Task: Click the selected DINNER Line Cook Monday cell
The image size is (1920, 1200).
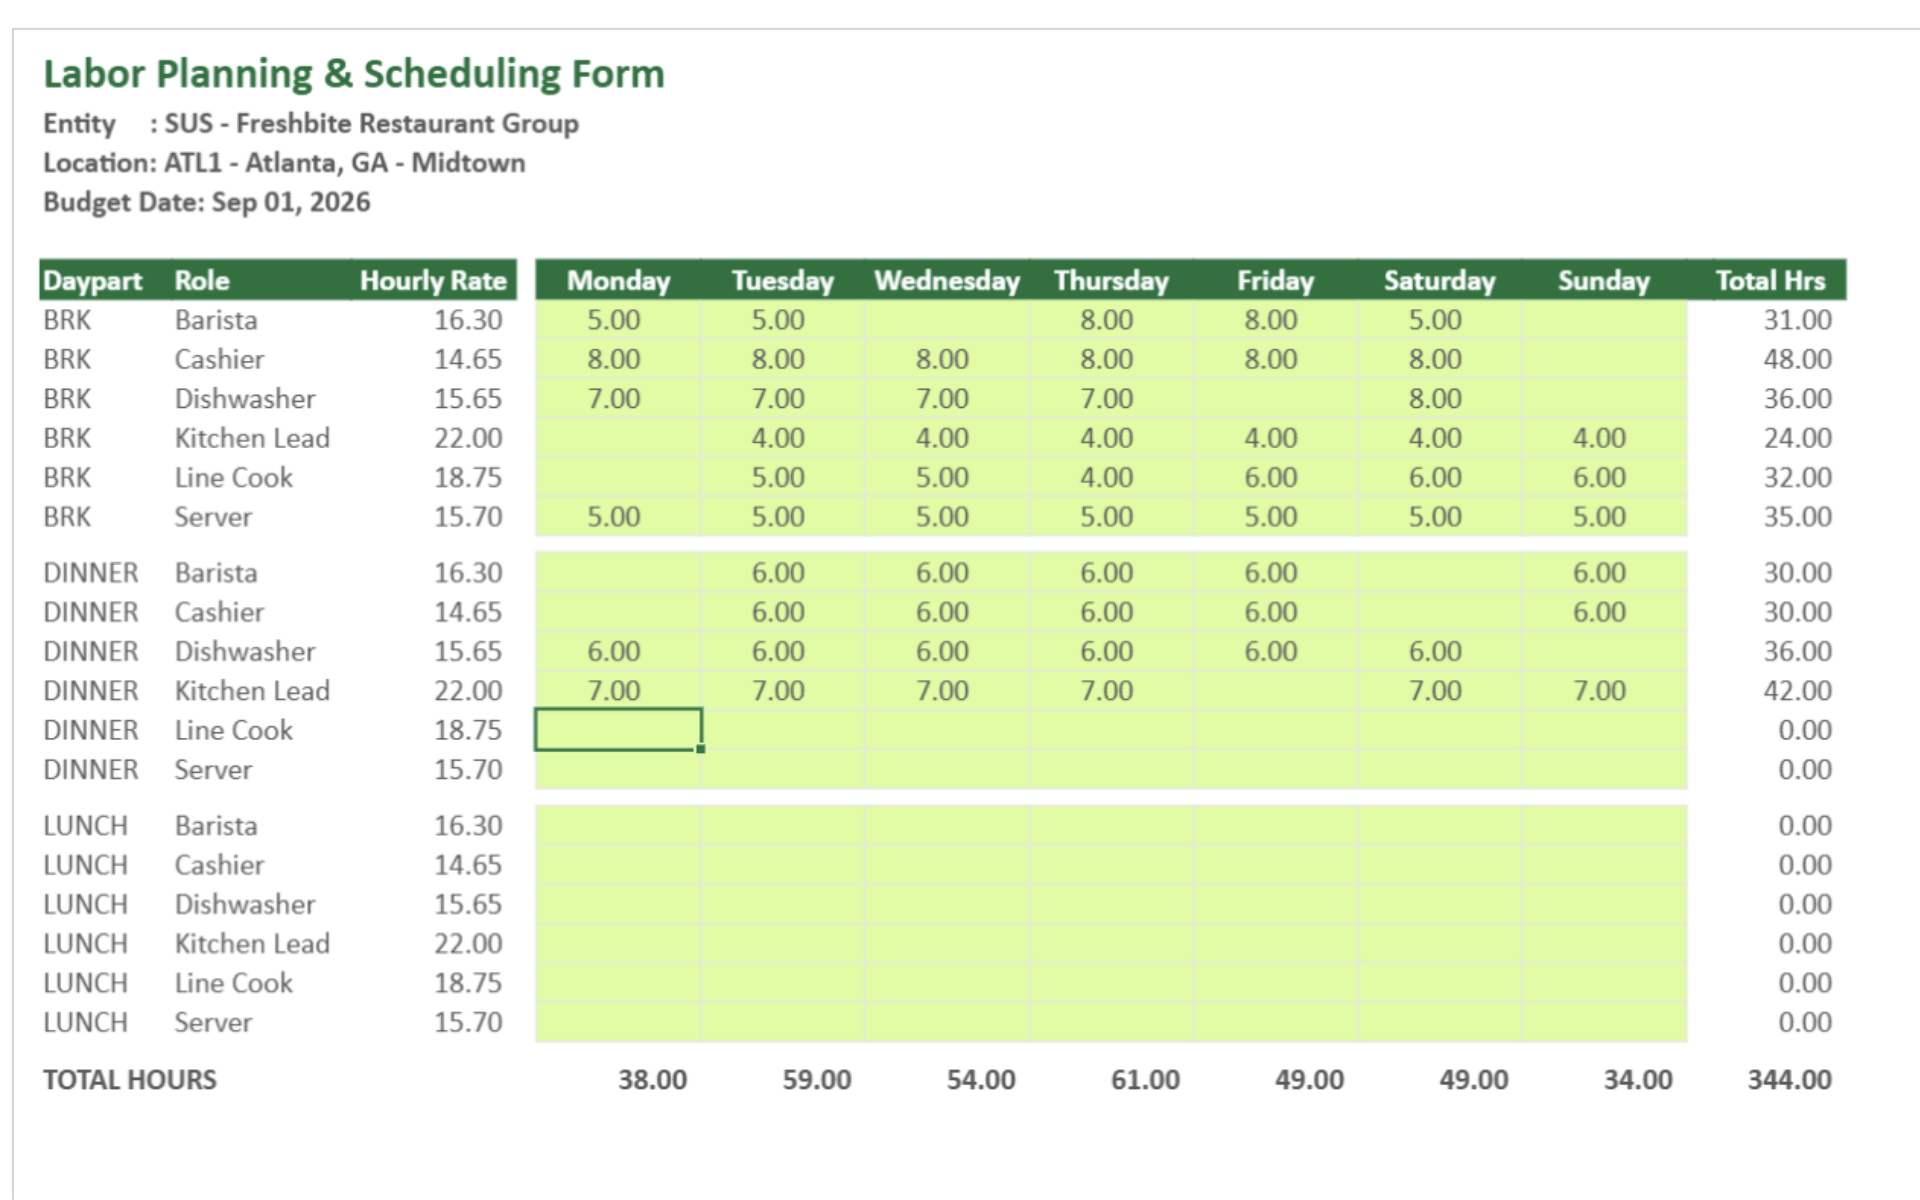Action: [x=618, y=730]
